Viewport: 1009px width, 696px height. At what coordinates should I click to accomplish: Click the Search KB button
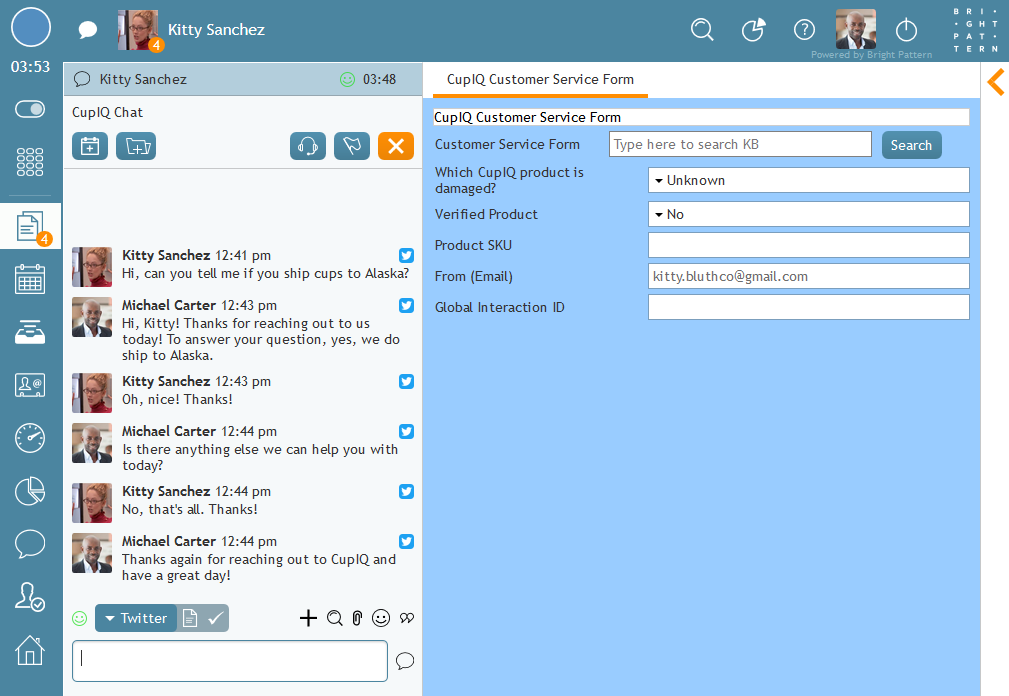(x=911, y=145)
